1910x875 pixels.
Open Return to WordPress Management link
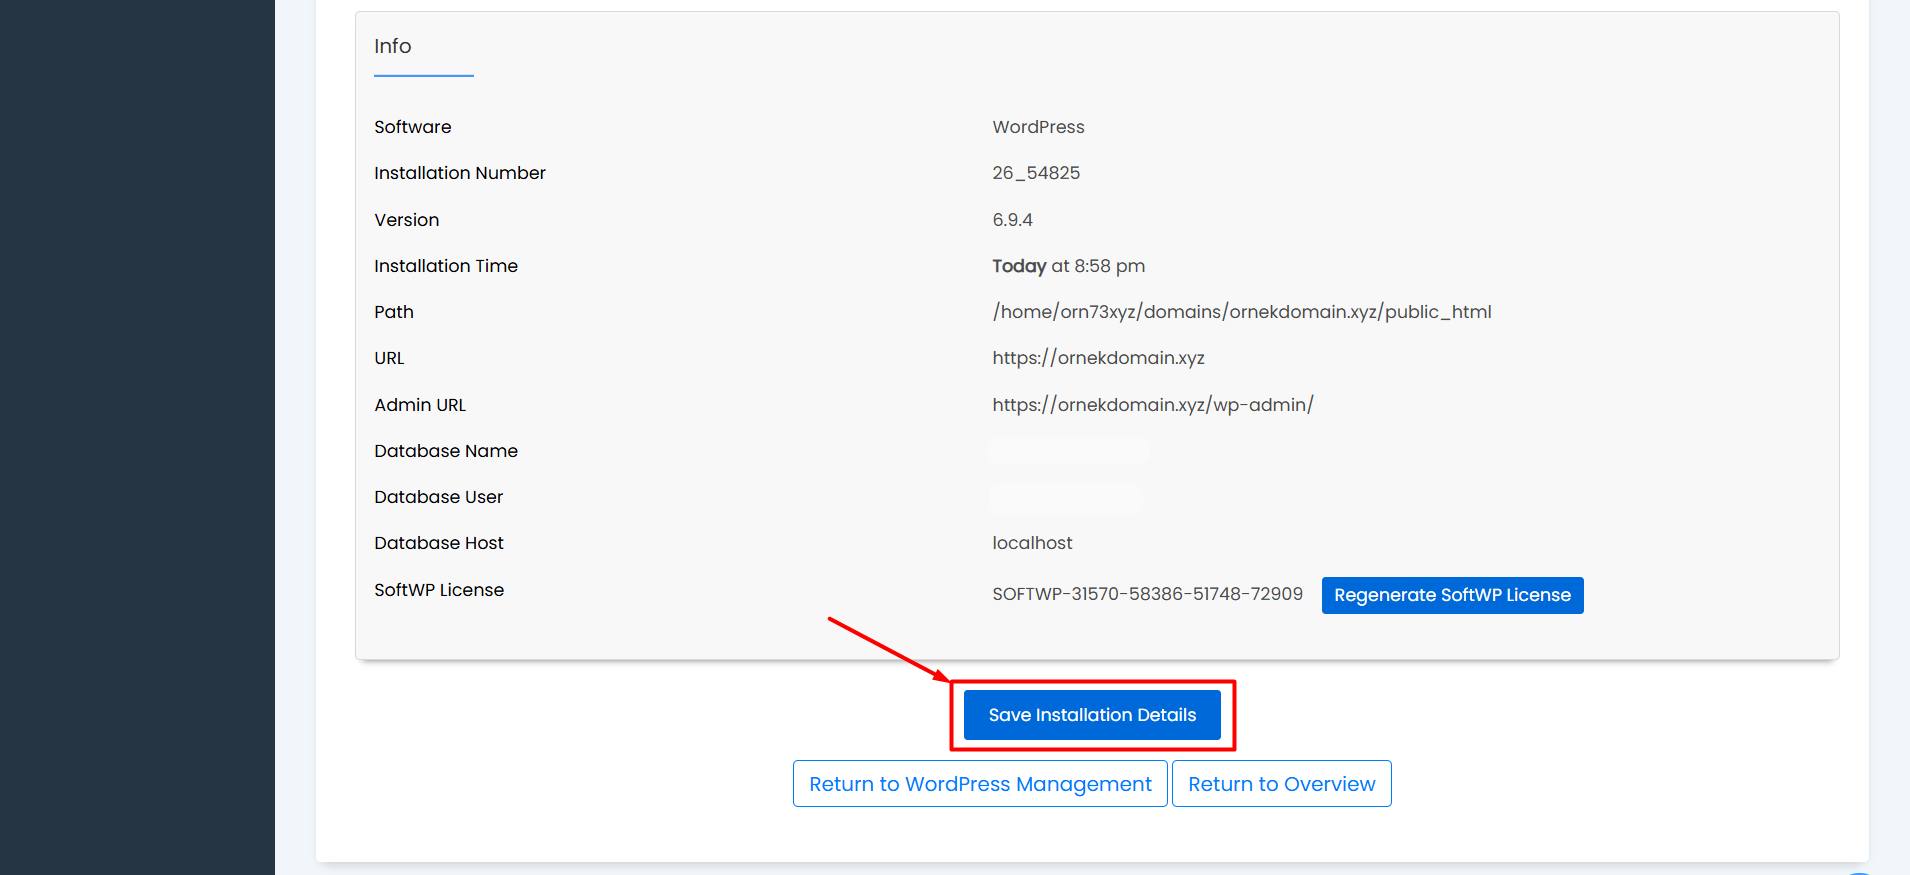pyautogui.click(x=980, y=784)
